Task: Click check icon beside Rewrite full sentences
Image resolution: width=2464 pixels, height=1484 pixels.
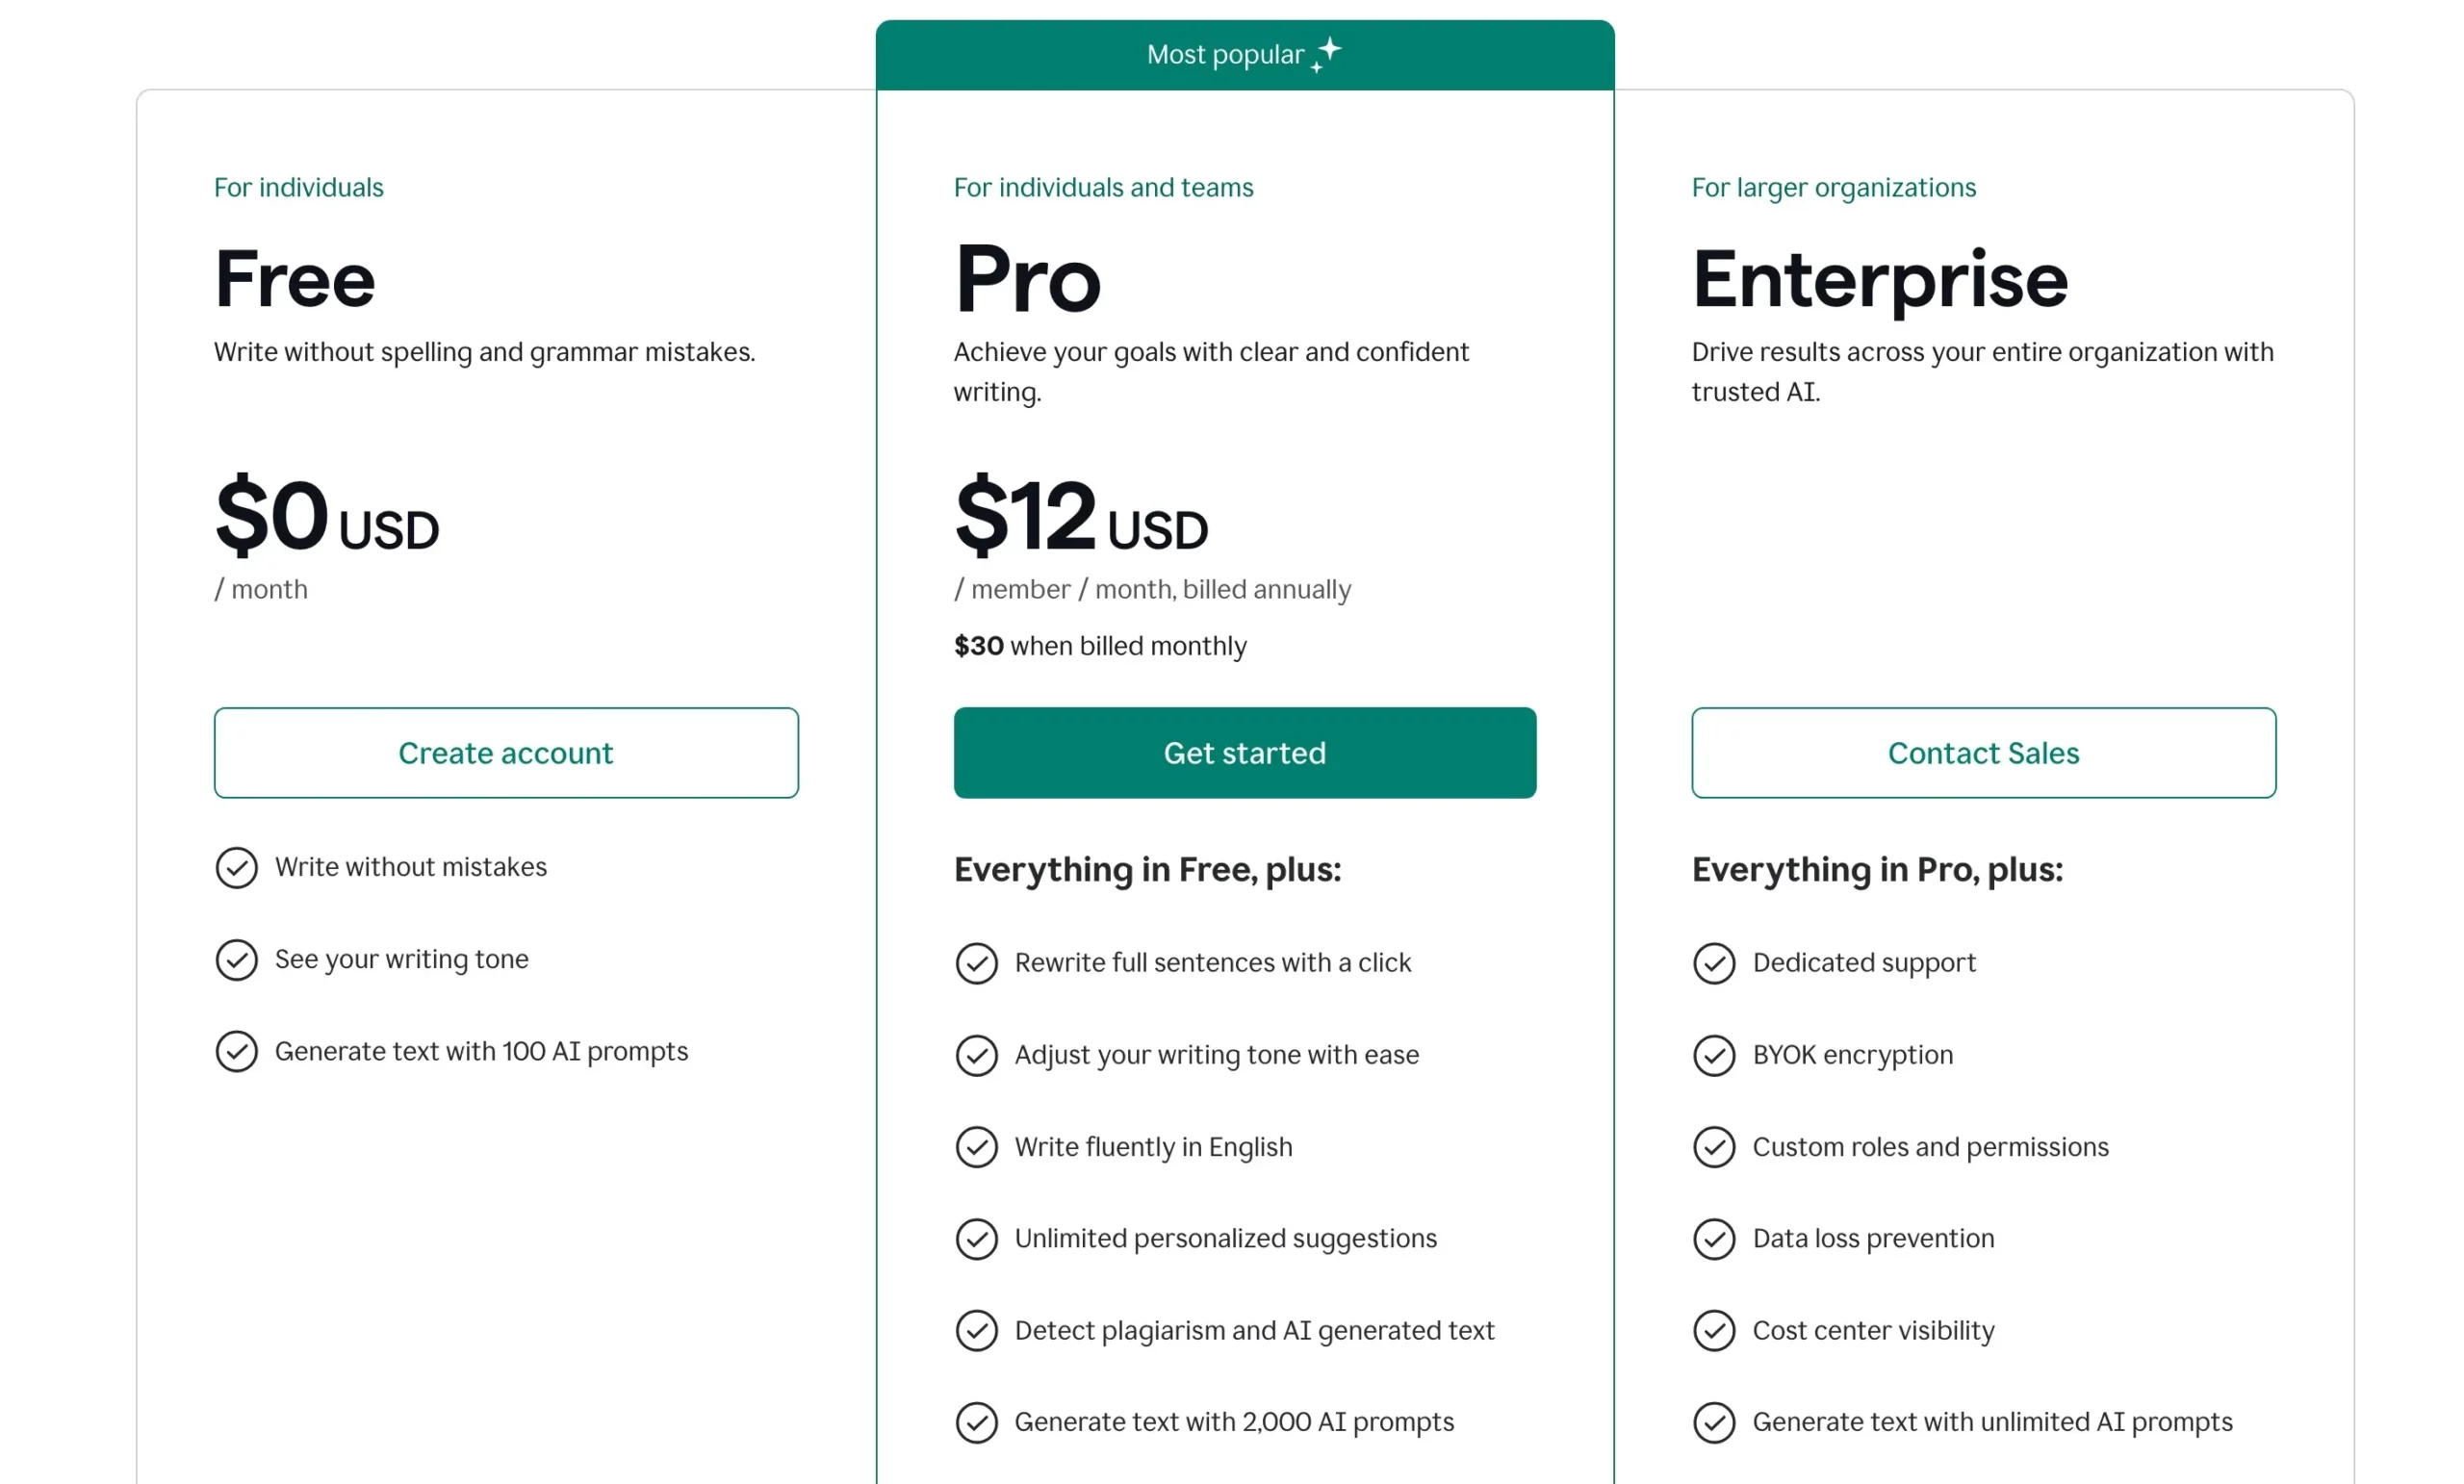Action: (x=976, y=963)
